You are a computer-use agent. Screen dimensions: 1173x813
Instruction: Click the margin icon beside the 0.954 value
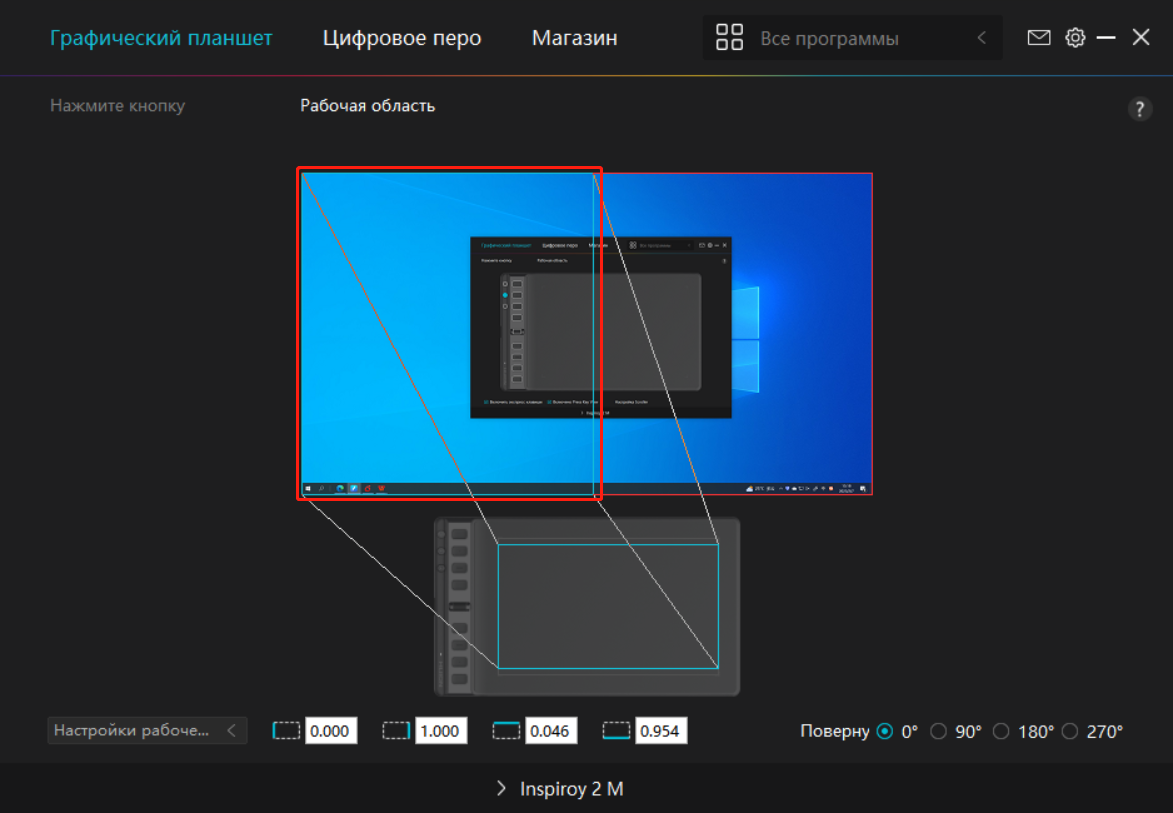pyautogui.click(x=617, y=731)
